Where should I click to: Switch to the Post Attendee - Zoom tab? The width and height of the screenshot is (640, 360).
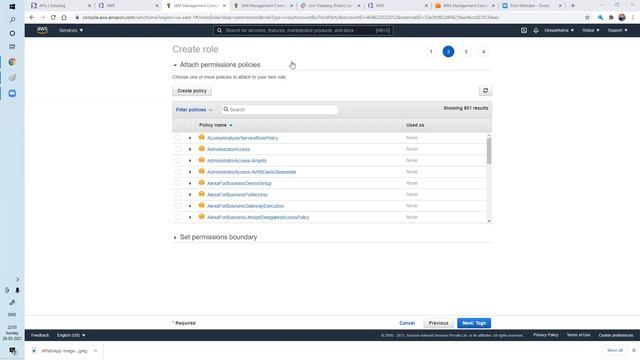click(530, 6)
